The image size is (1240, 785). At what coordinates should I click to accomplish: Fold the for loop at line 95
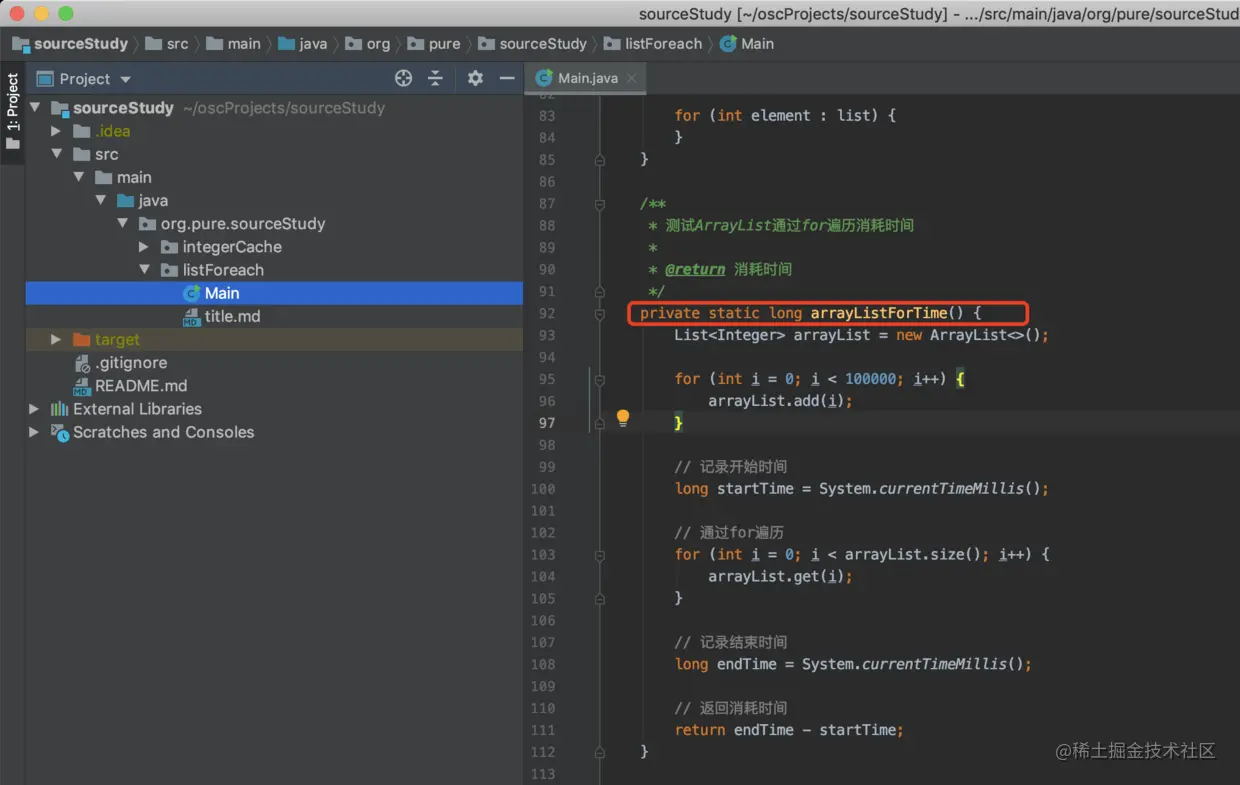coord(599,379)
